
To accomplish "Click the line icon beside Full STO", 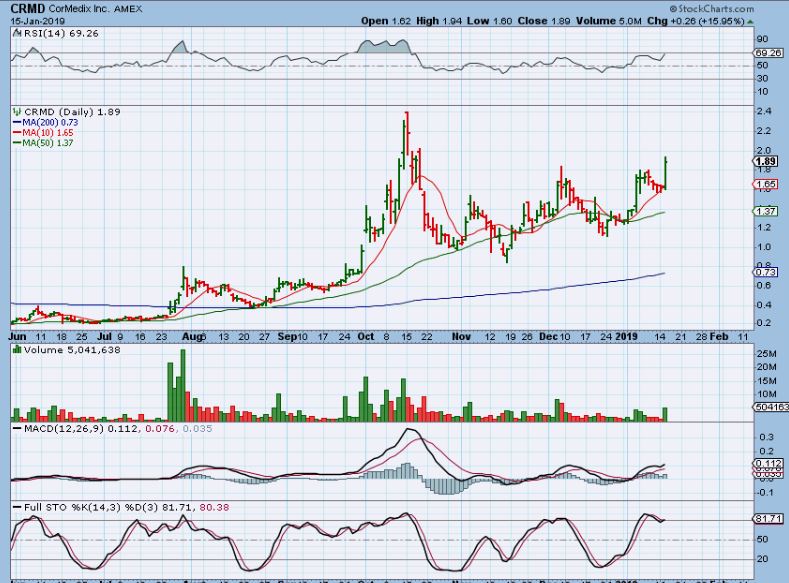I will click(x=17, y=508).
